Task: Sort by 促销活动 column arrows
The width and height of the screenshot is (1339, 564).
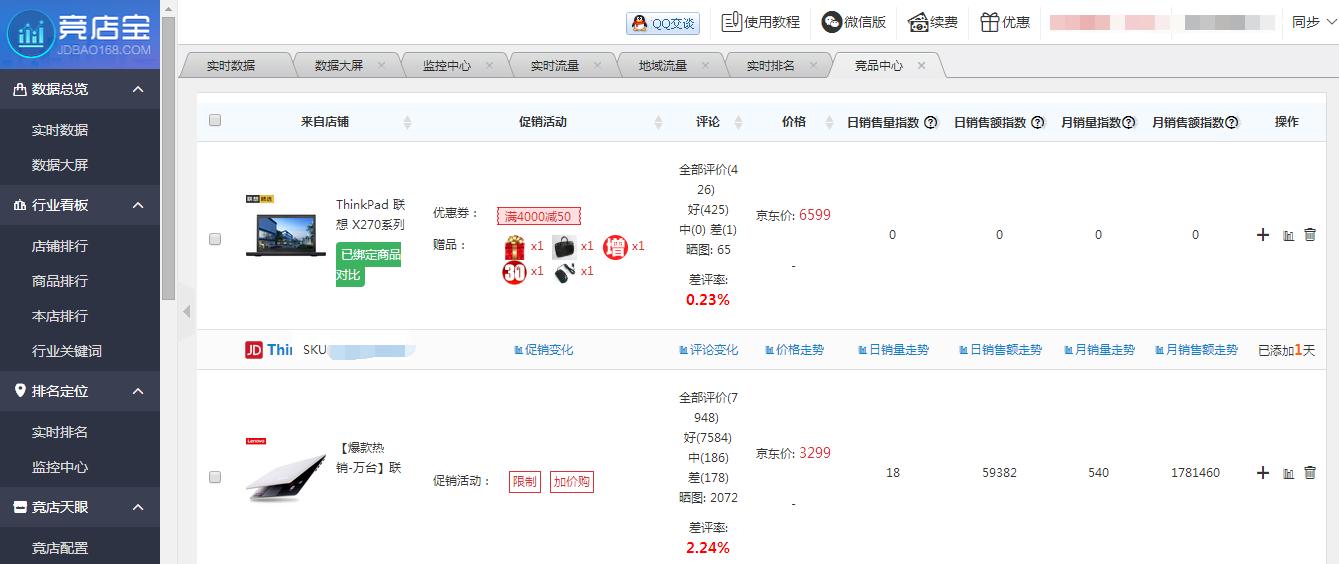Action: tap(658, 122)
